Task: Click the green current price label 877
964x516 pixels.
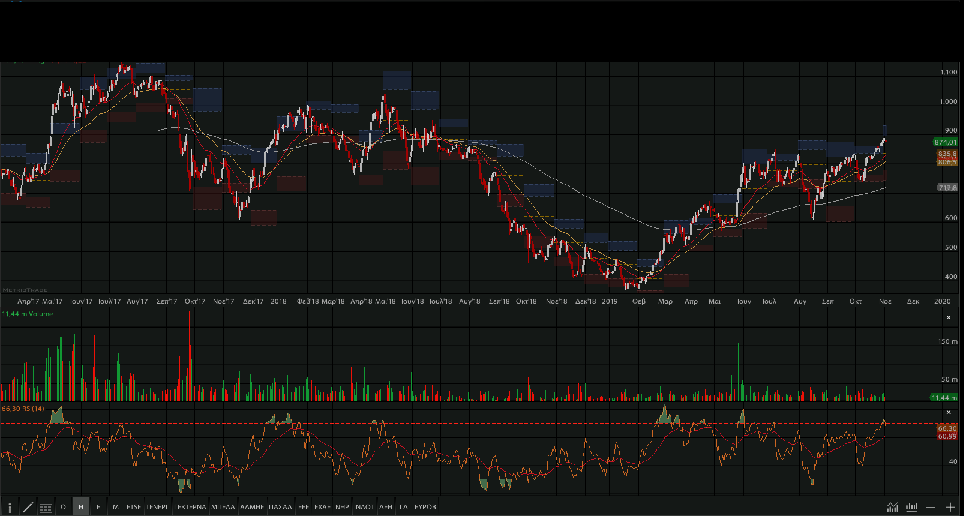Action: (945, 143)
